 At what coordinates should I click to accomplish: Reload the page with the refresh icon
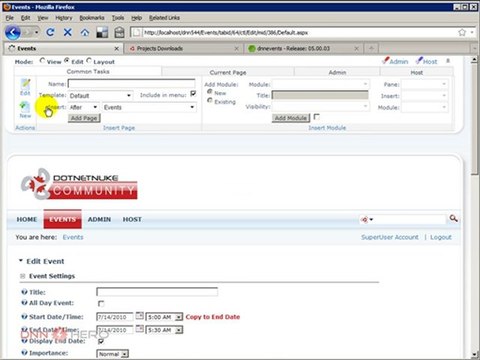[x=50, y=32]
